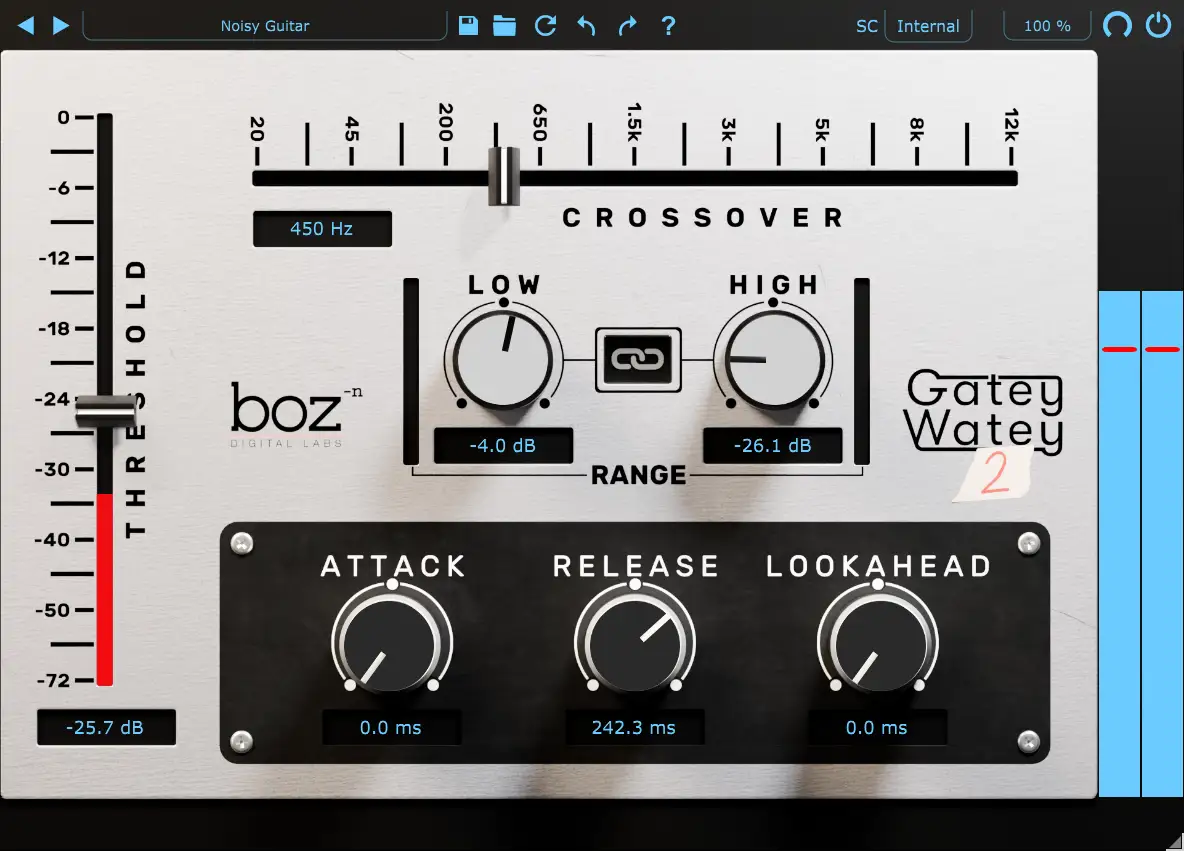The image size is (1184, 851).
Task: Click the Crossover slider handle
Action: point(504,176)
